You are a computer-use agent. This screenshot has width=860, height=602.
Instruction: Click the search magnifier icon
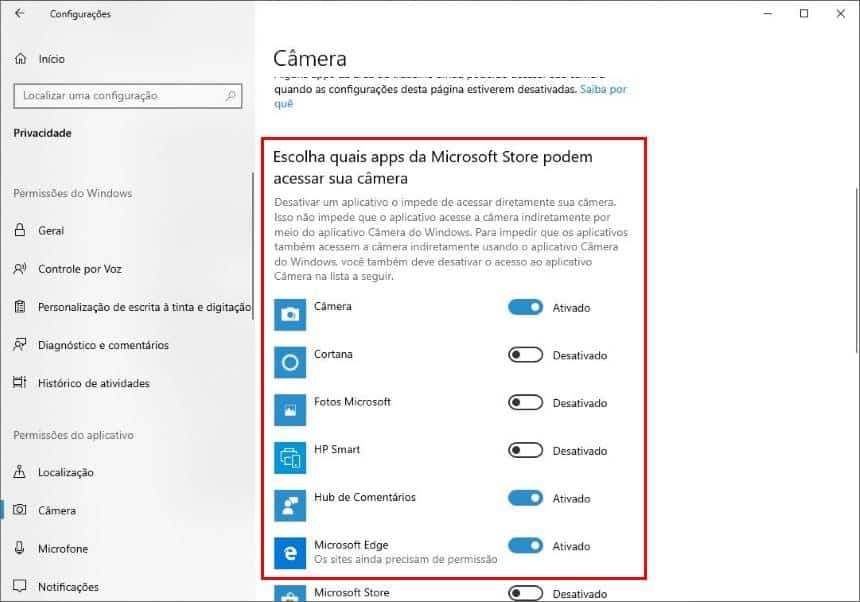(231, 95)
